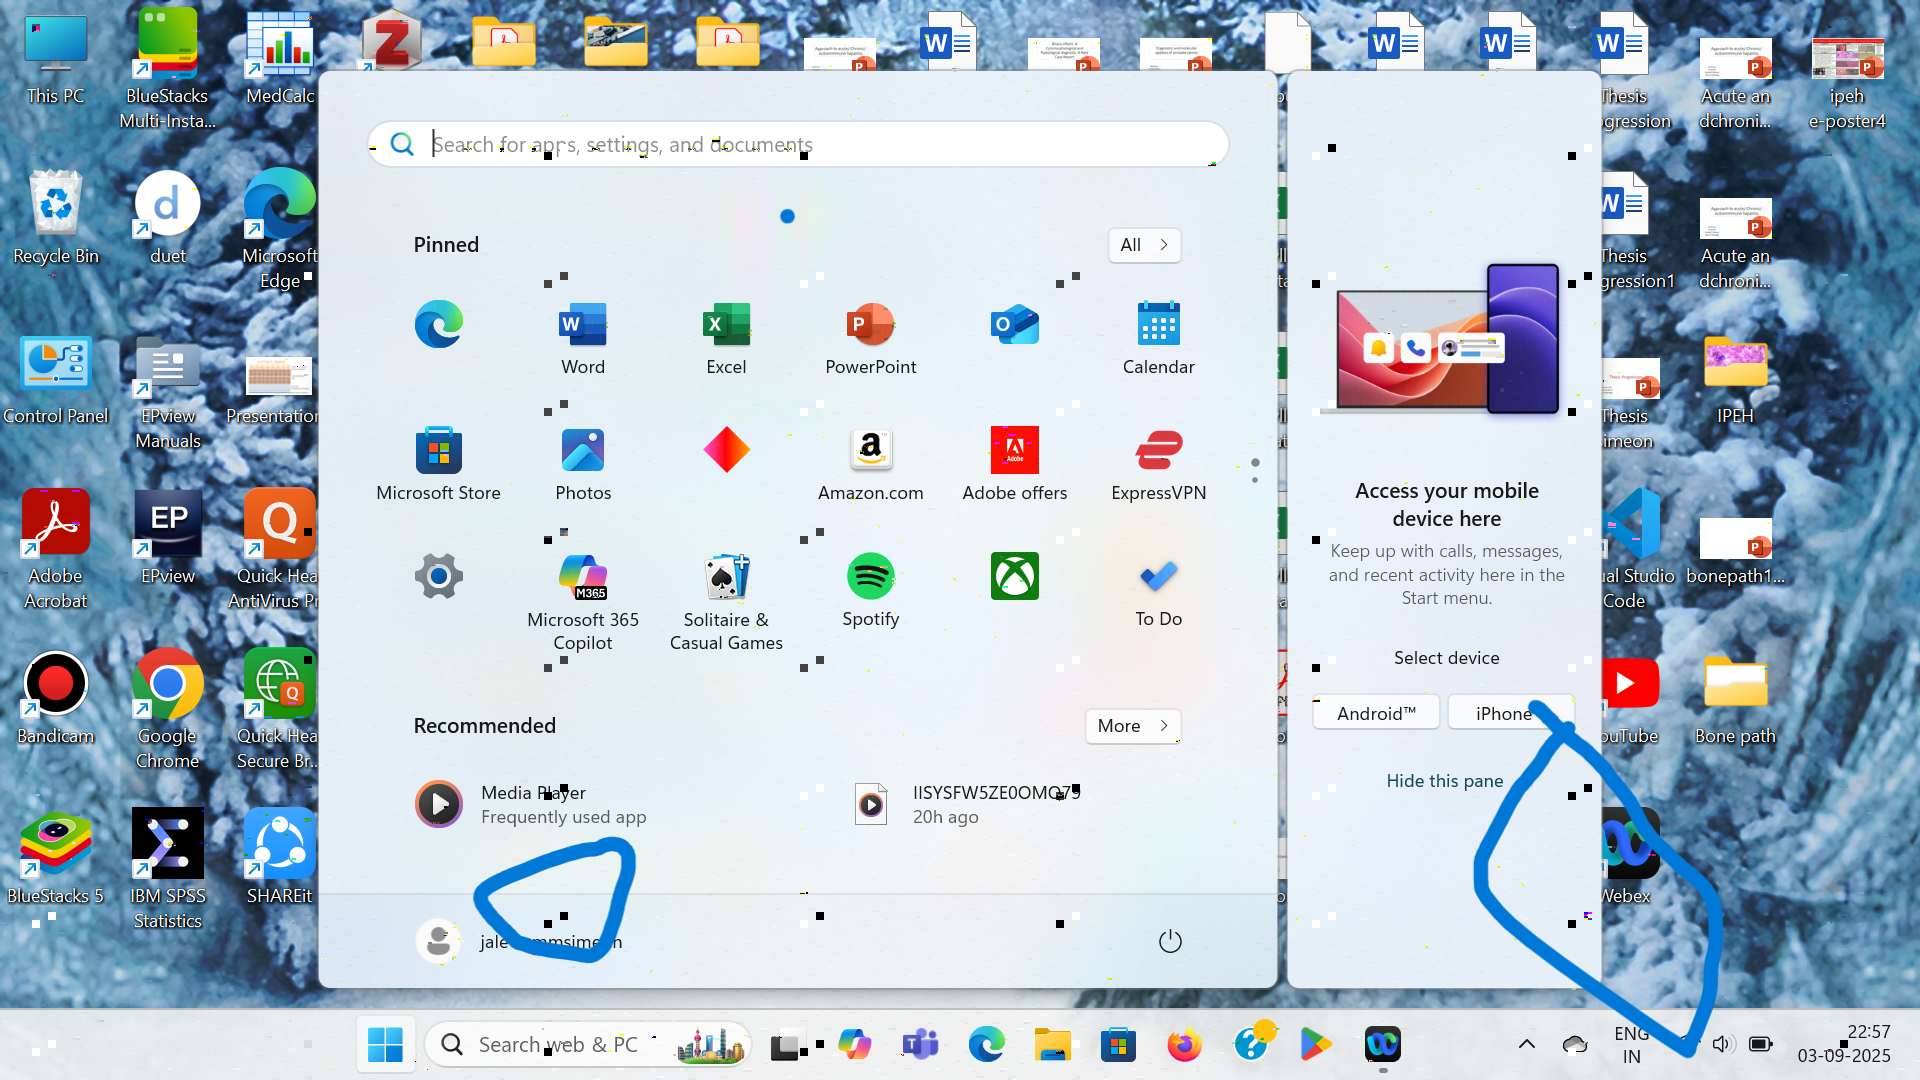Screen dimensions: 1920x1080
Task: Open Word from pinned apps
Action: (583, 337)
